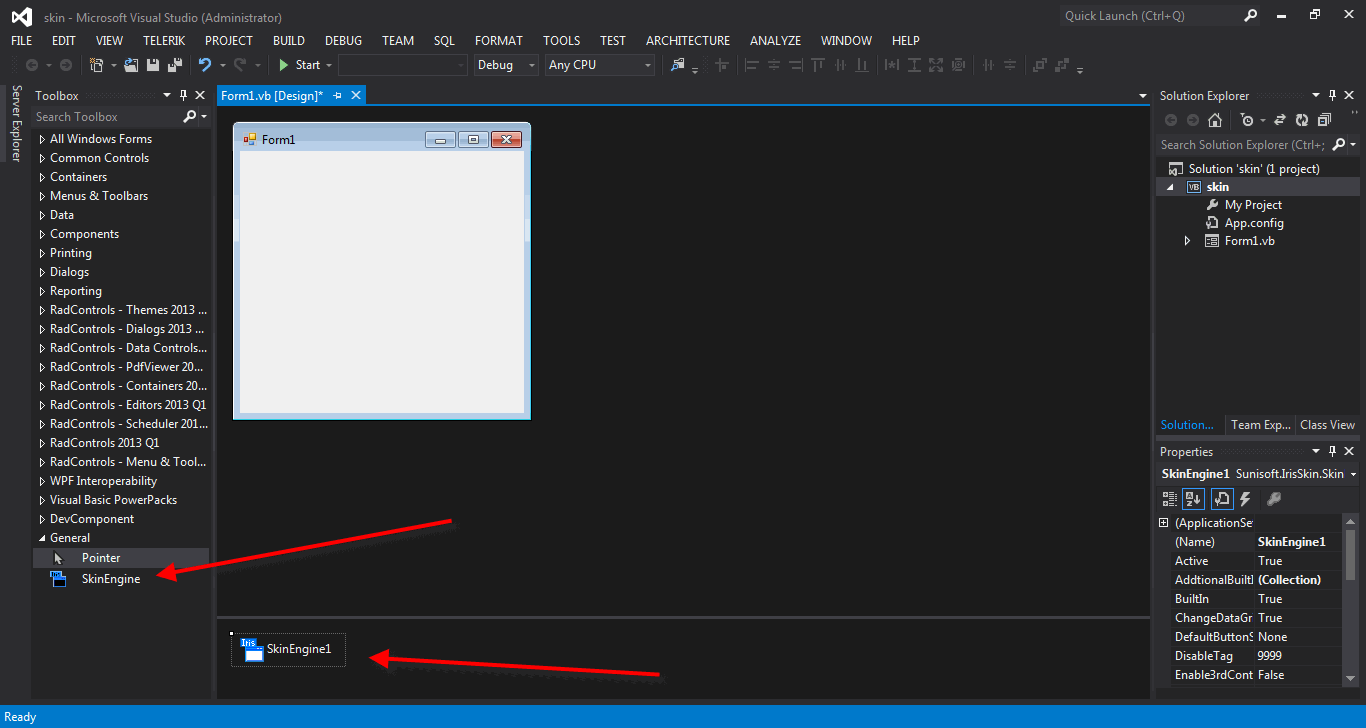1366x728 pixels.
Task: Click the Quick Launch magnifier icon
Action: (1251, 16)
